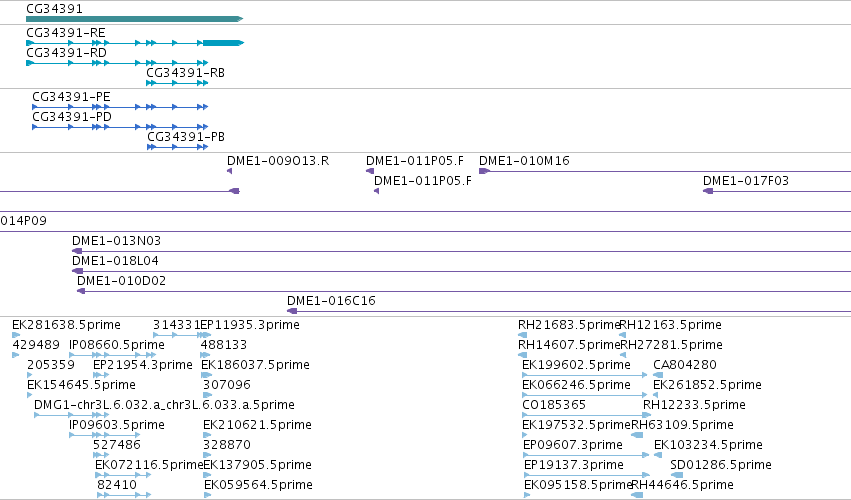
Task: Click the DME1-016C16 arrowhead
Action: pyautogui.click(x=292, y=311)
